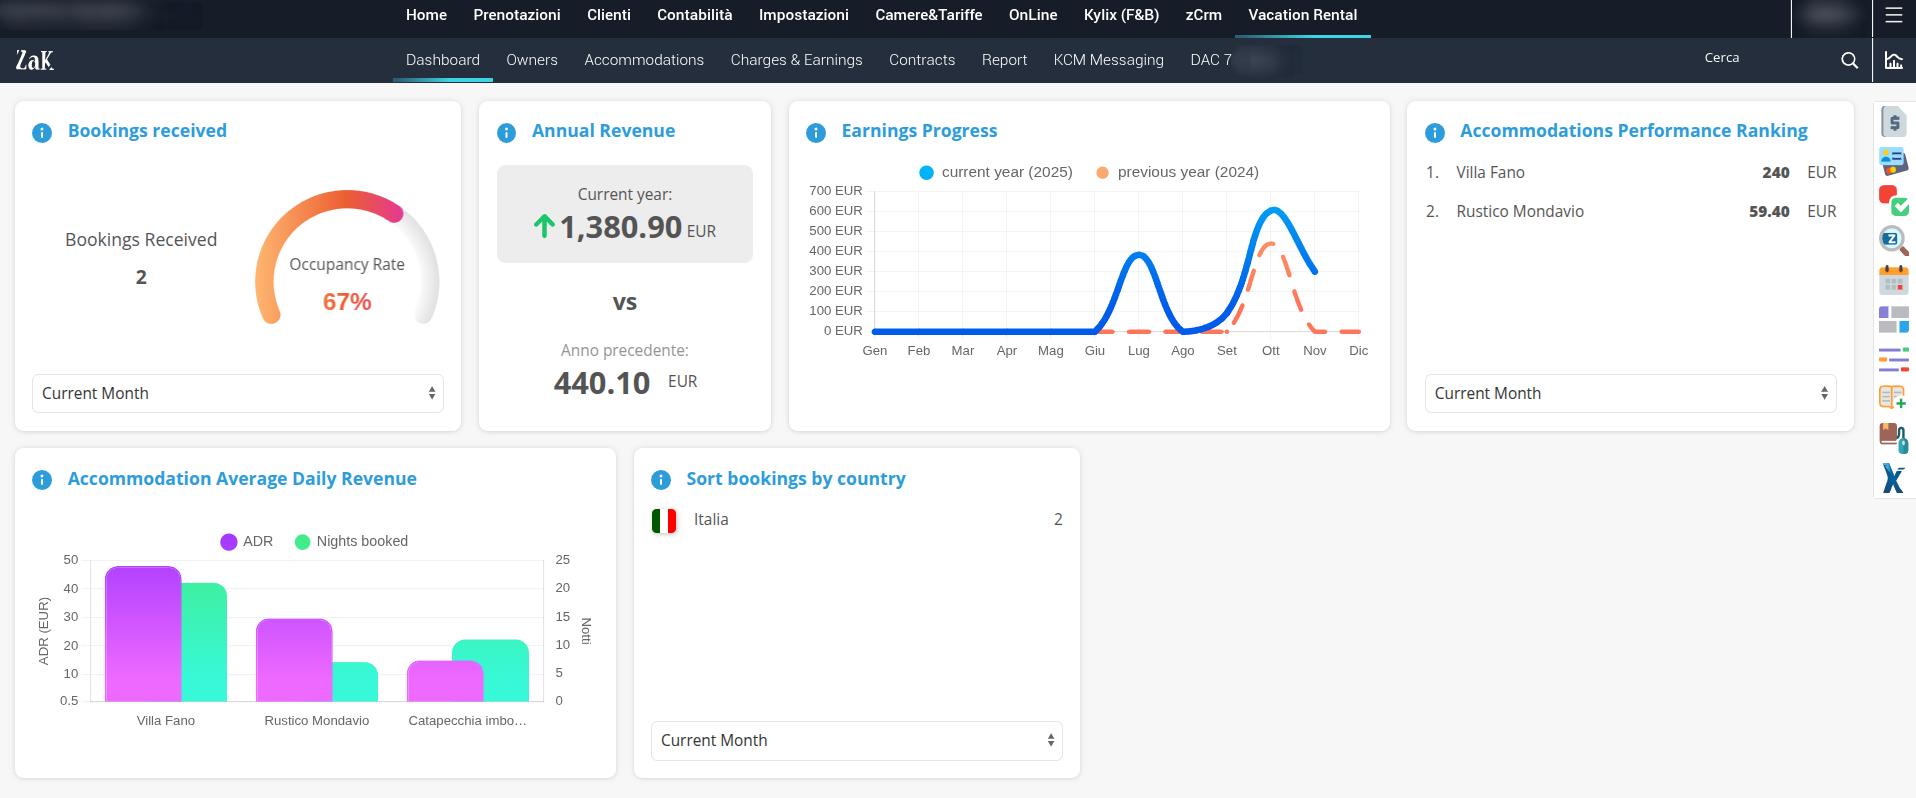The height and width of the screenshot is (798, 1916).
Task: Toggle the ADR legend item in chart
Action: click(246, 541)
